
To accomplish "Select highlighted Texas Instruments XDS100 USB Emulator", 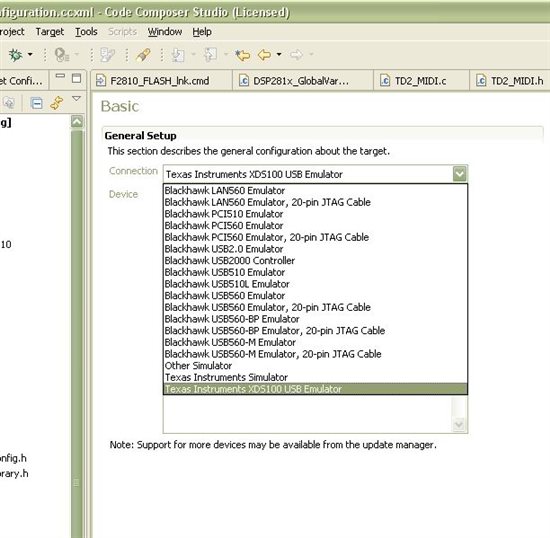I will click(x=315, y=389).
